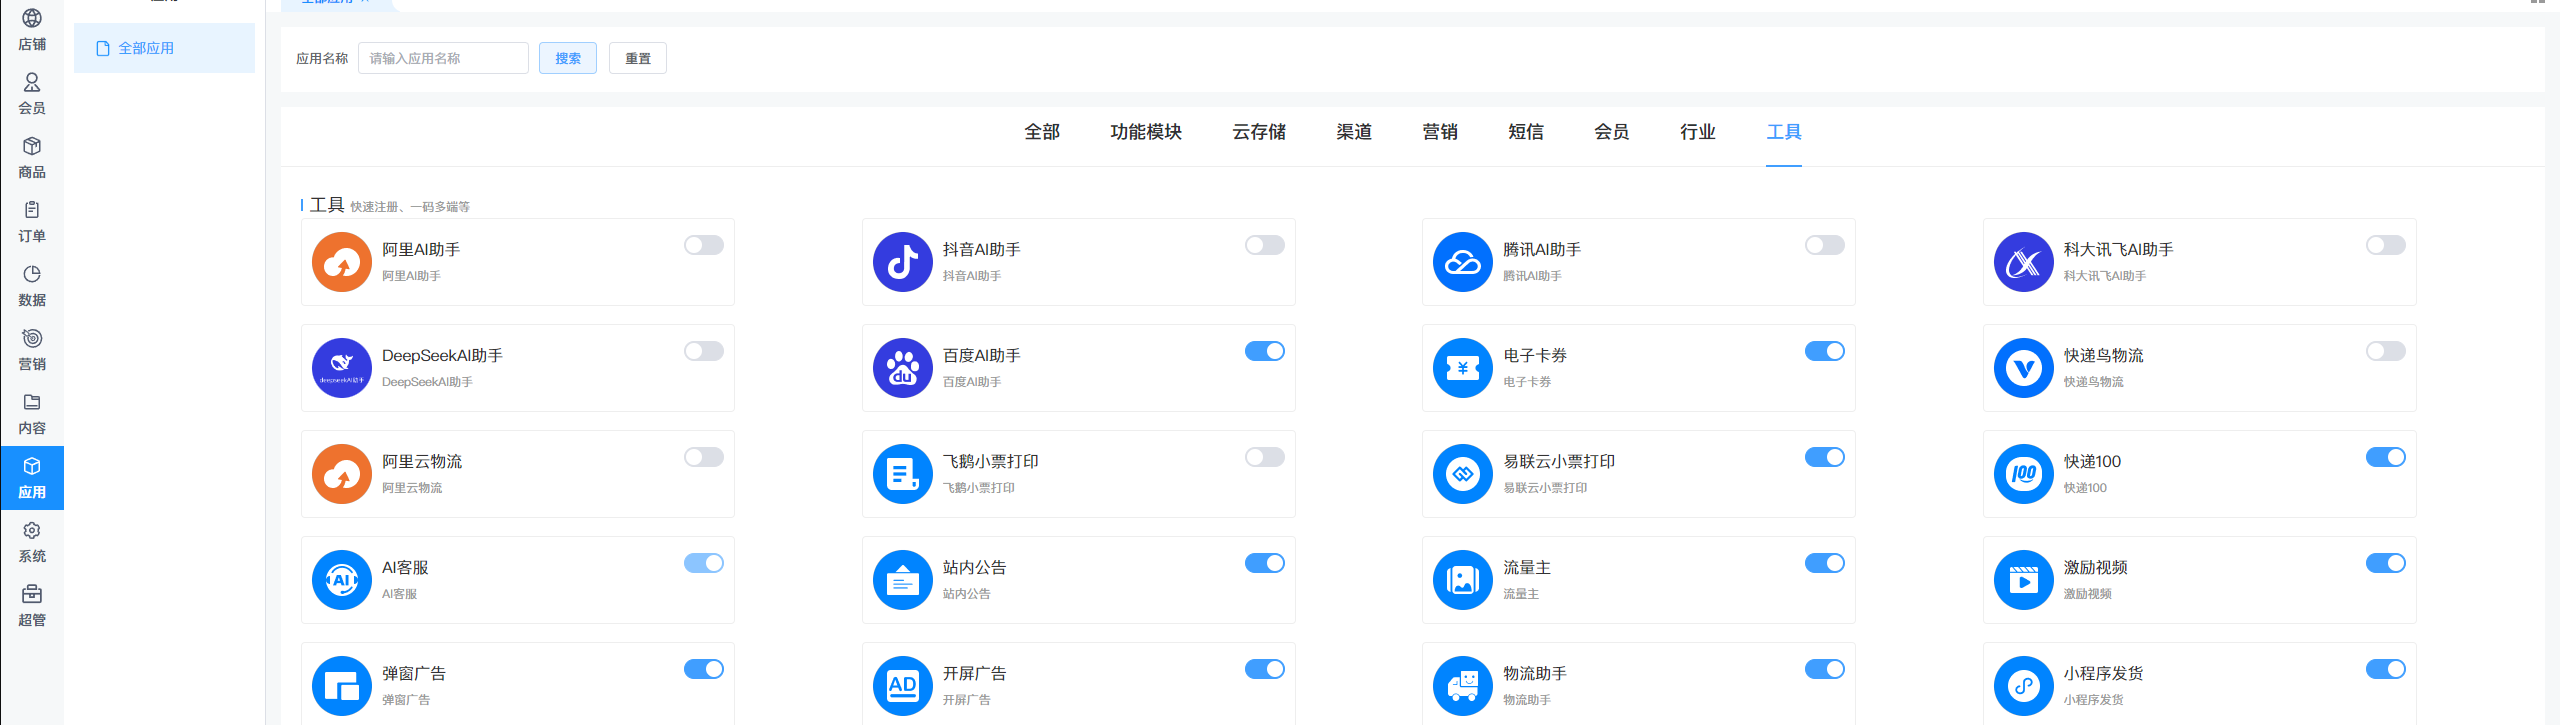Click the 小程序发货 icon
This screenshot has width=2560, height=725.
coord(2024,686)
